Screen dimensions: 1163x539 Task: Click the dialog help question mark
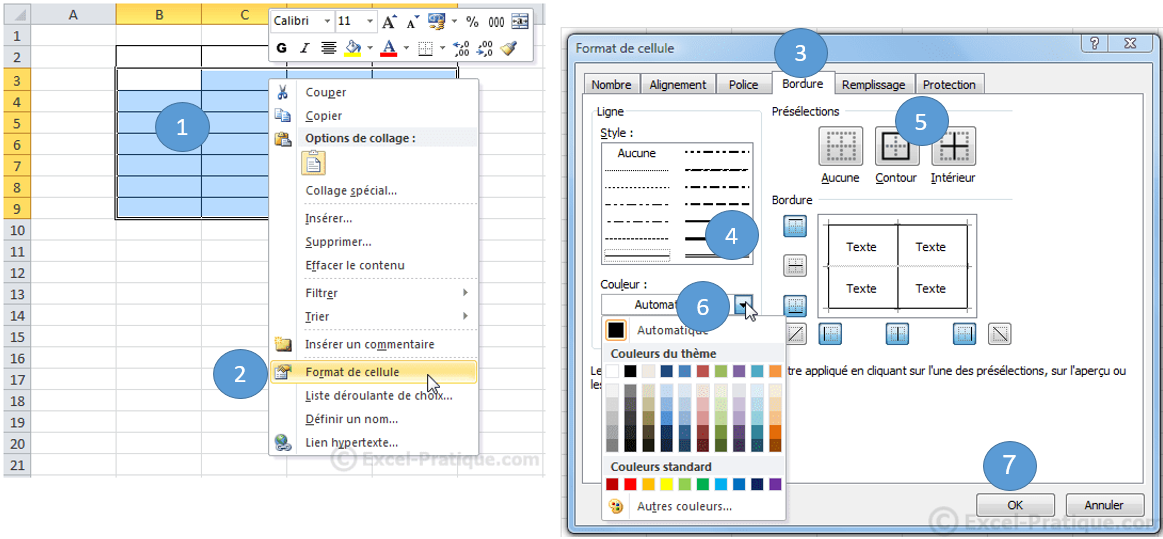[x=1094, y=43]
